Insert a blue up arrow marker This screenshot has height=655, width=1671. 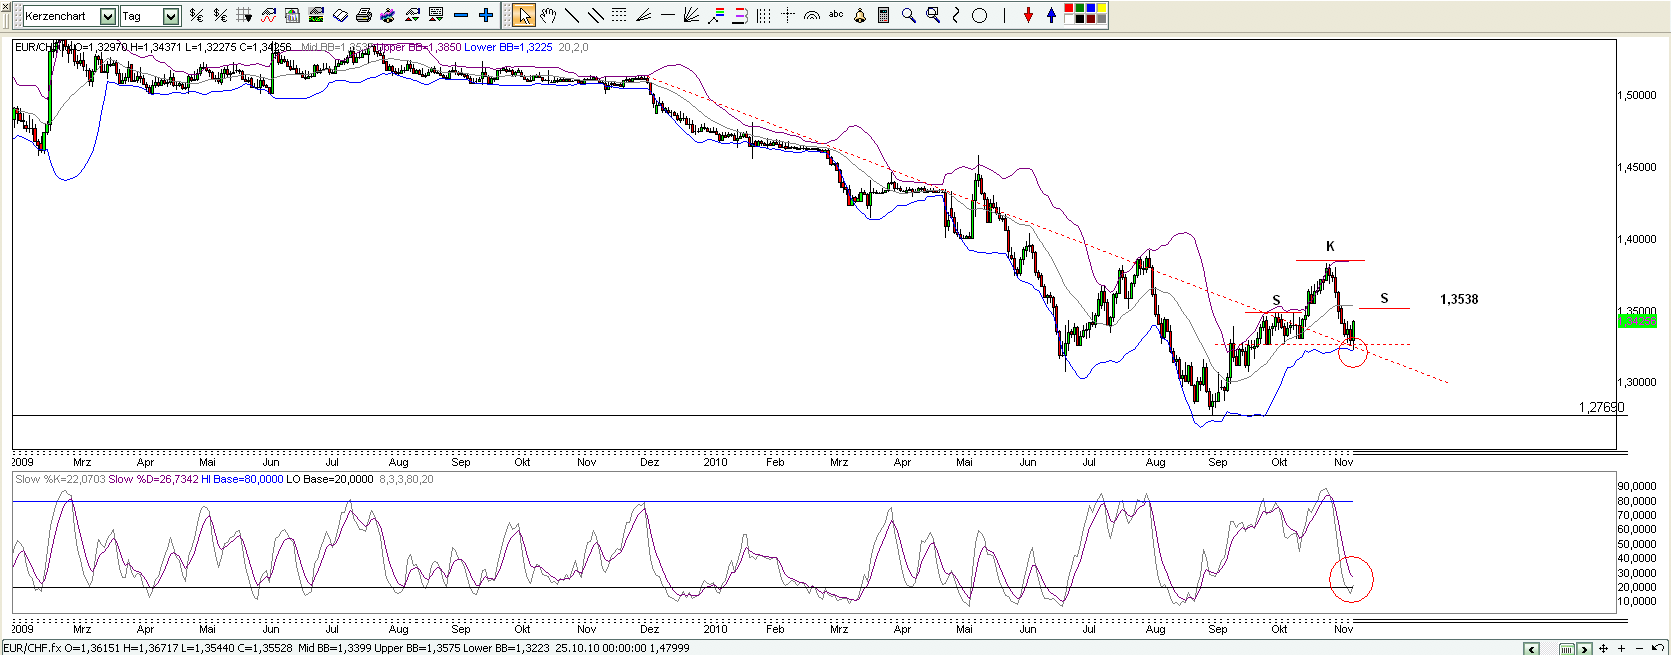pos(1051,15)
